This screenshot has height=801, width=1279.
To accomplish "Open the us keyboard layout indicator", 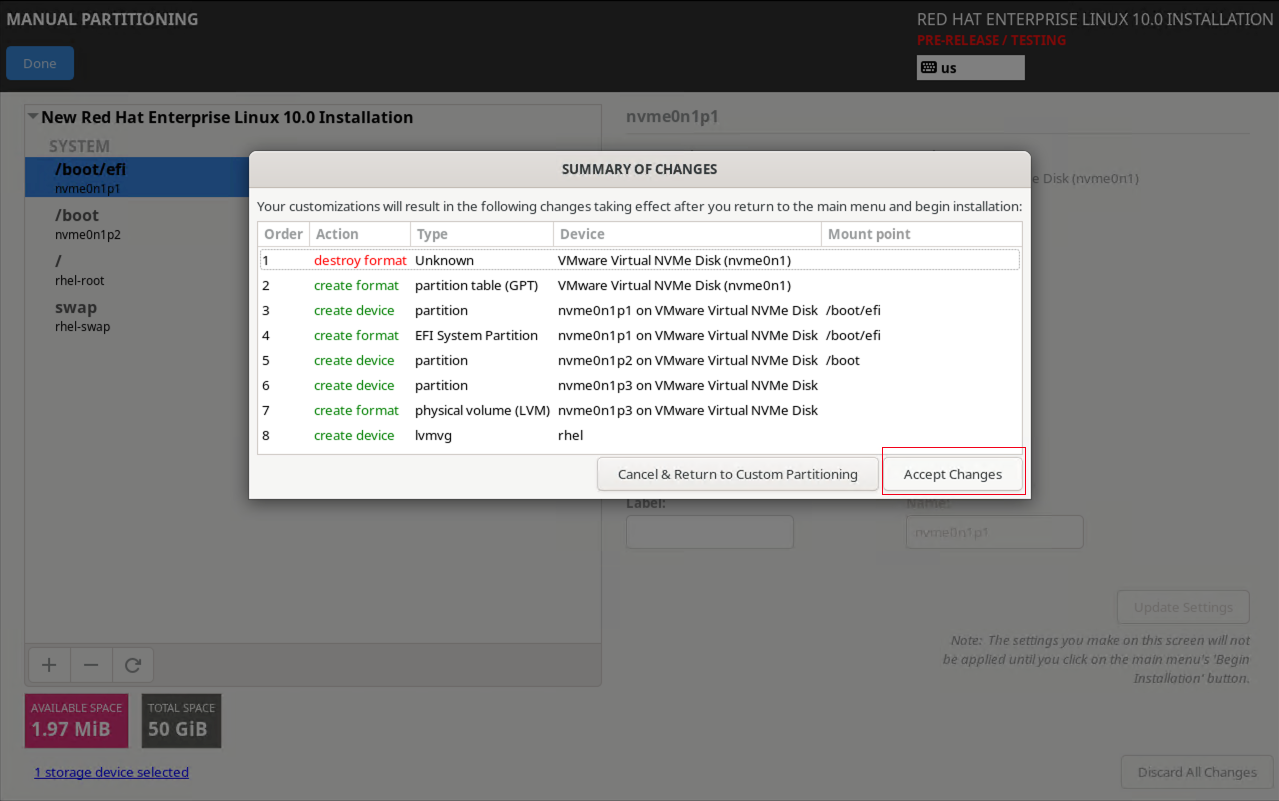I will (x=970, y=68).
